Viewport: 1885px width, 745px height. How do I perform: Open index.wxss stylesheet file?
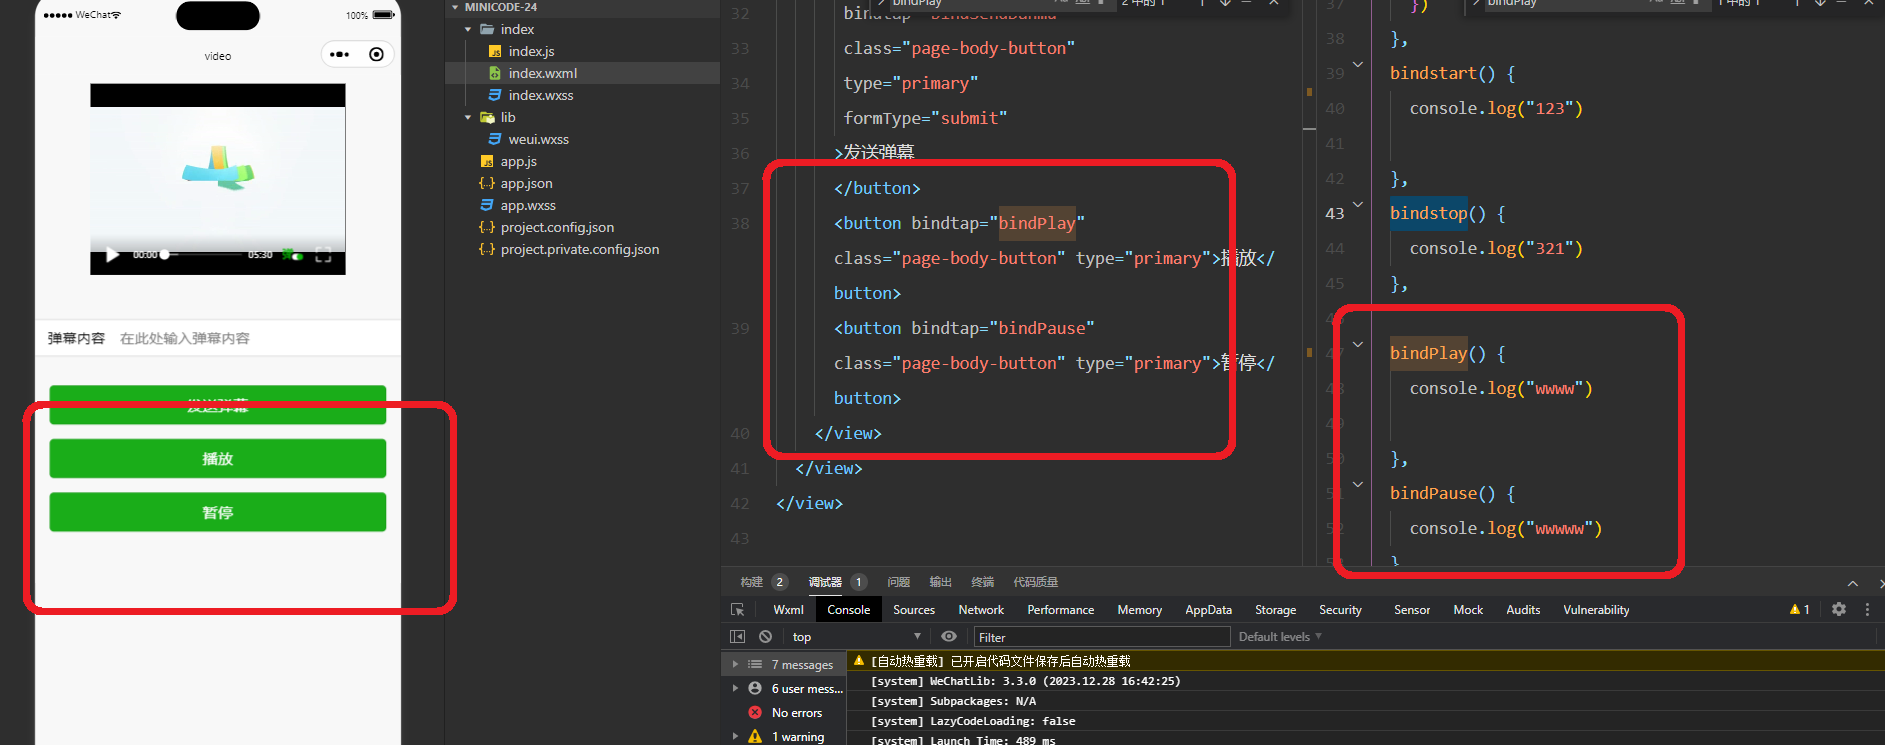coord(540,95)
